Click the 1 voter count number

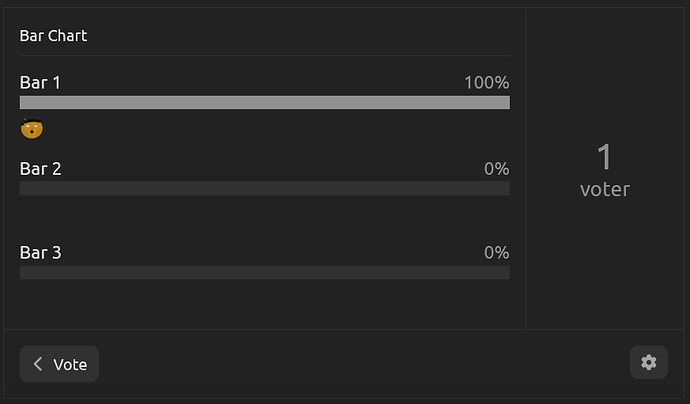pyautogui.click(x=605, y=157)
